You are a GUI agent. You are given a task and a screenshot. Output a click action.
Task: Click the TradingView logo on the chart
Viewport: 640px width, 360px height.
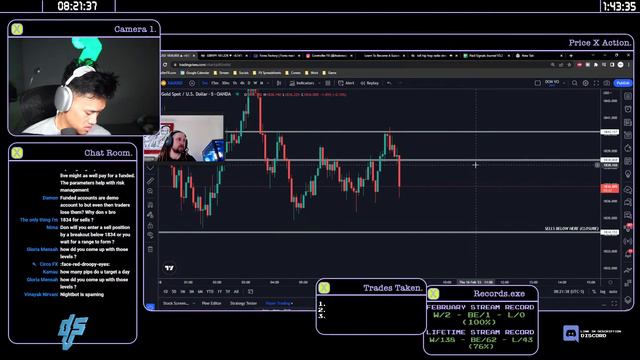click(x=169, y=268)
